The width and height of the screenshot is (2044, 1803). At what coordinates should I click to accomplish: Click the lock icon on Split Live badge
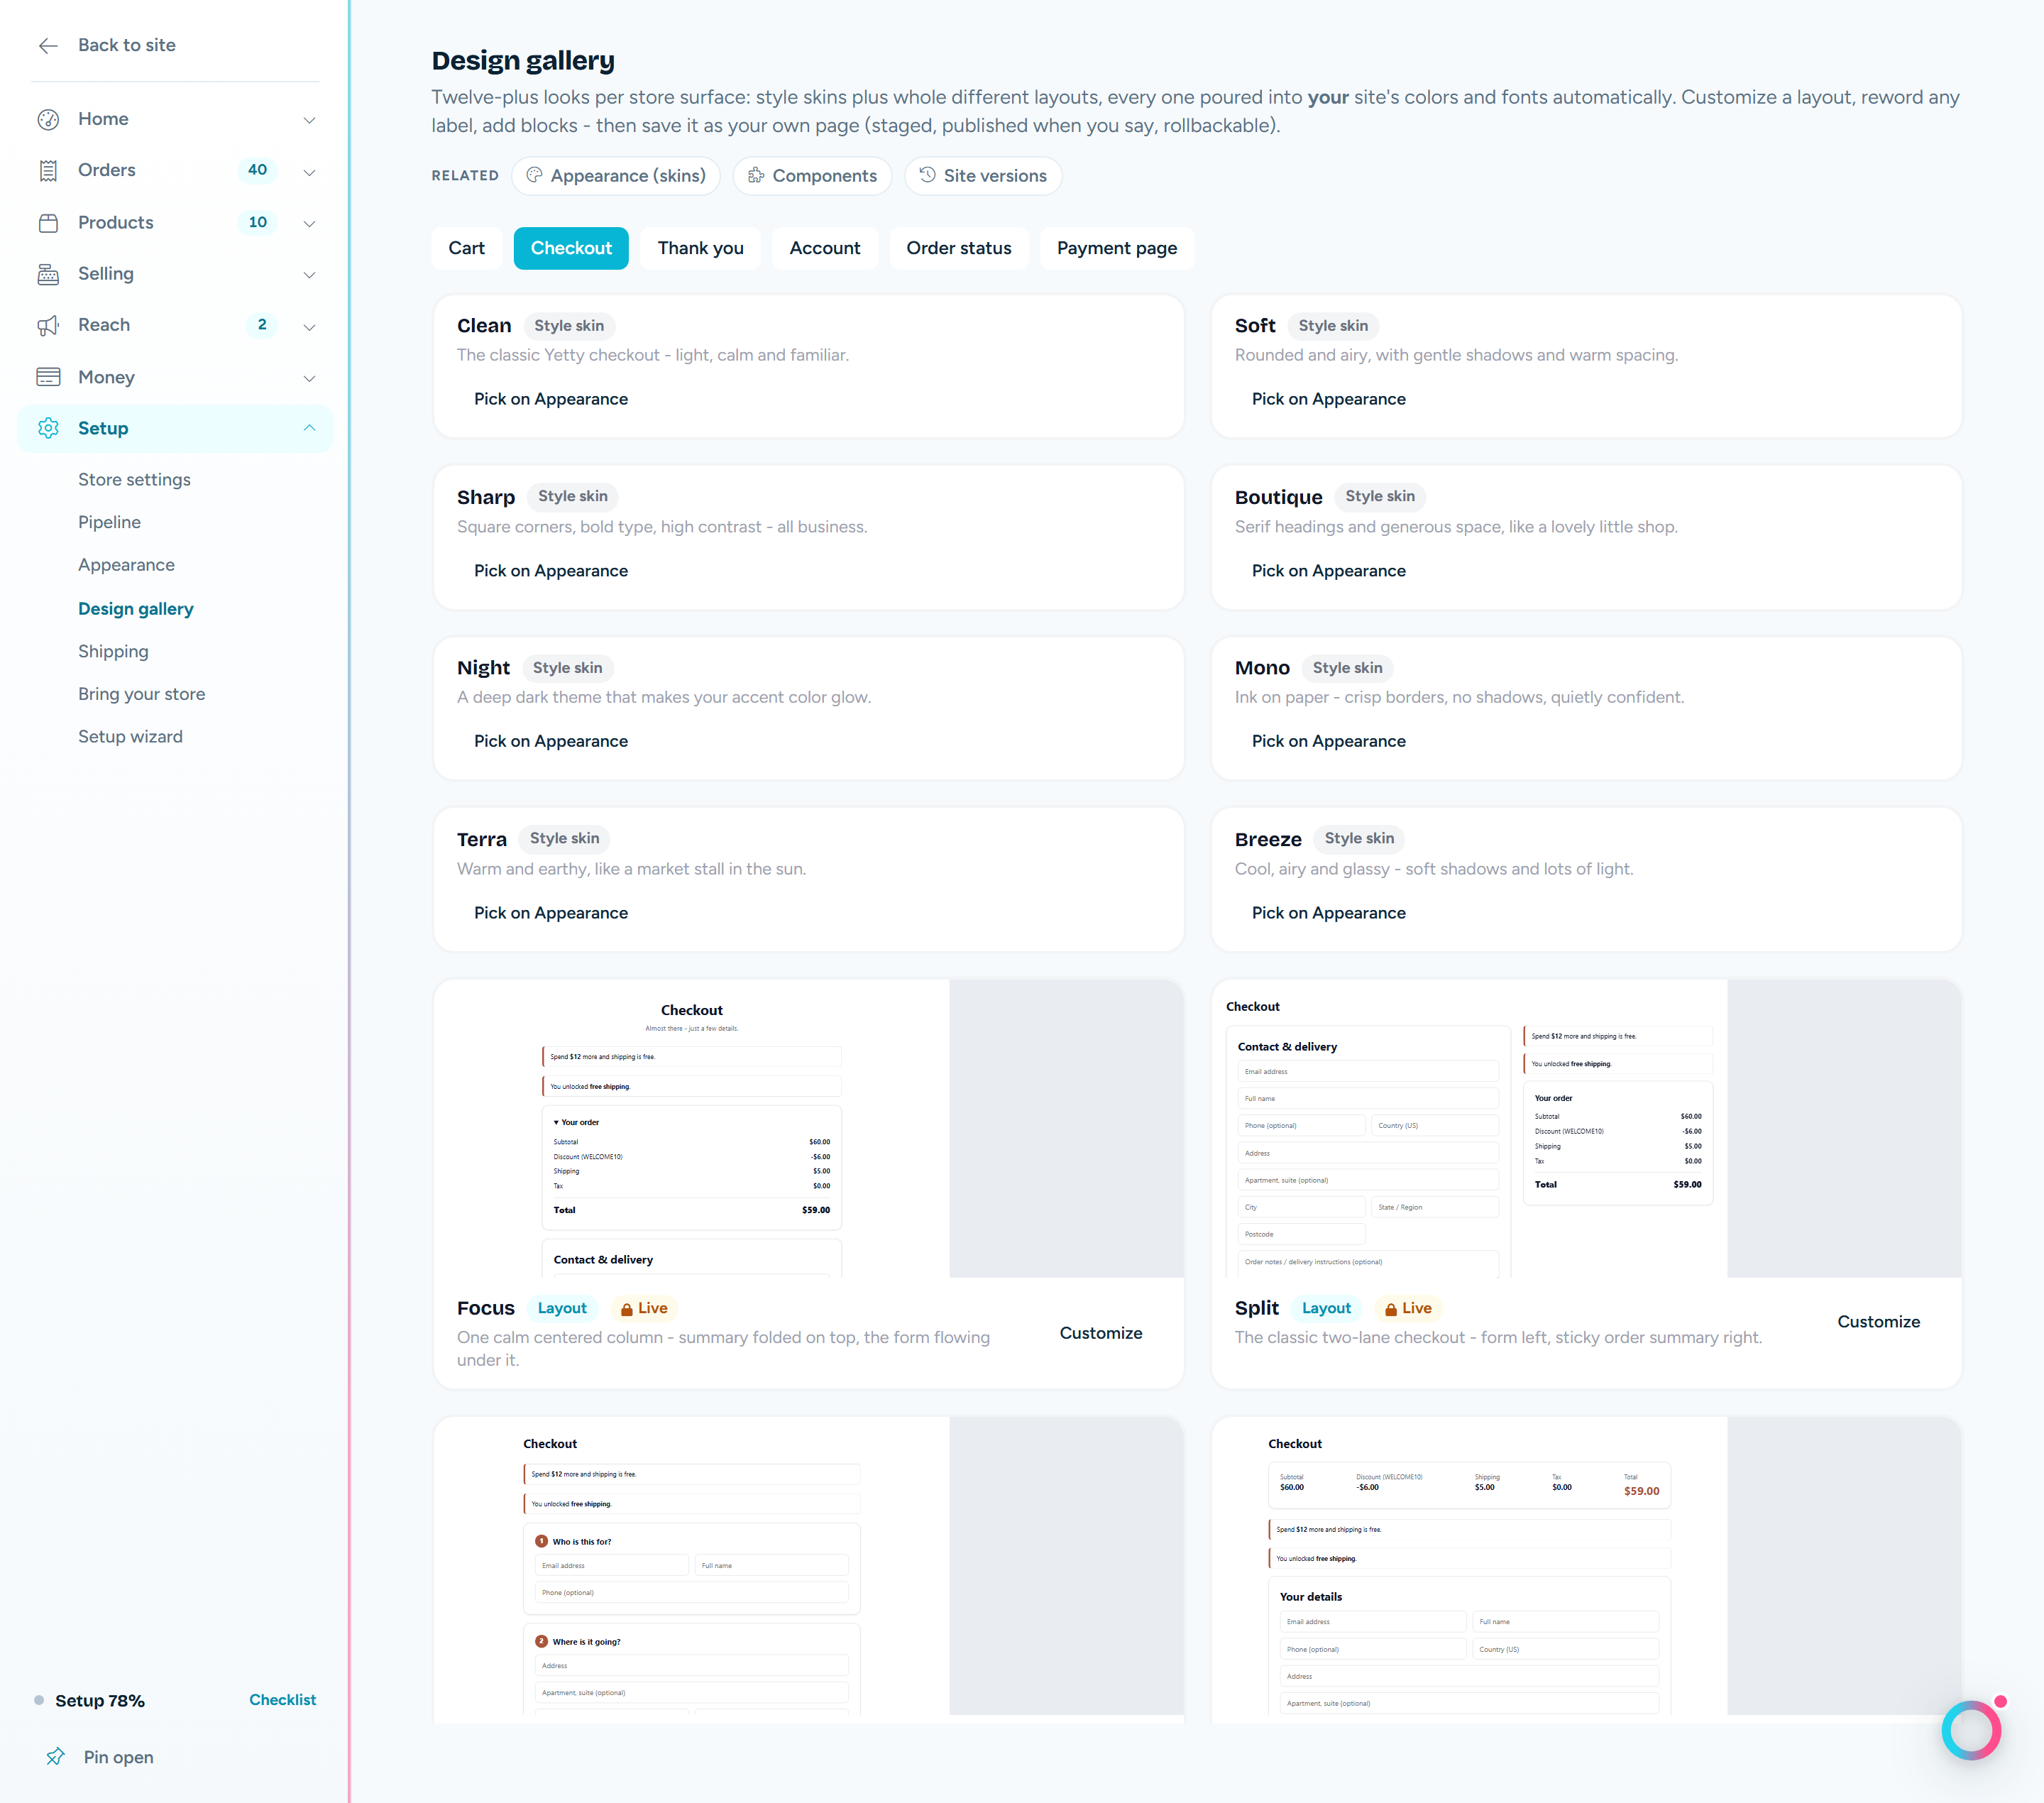pyautogui.click(x=1391, y=1309)
